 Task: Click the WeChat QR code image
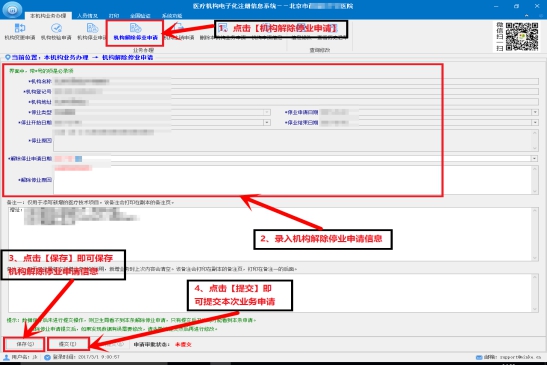(522, 37)
